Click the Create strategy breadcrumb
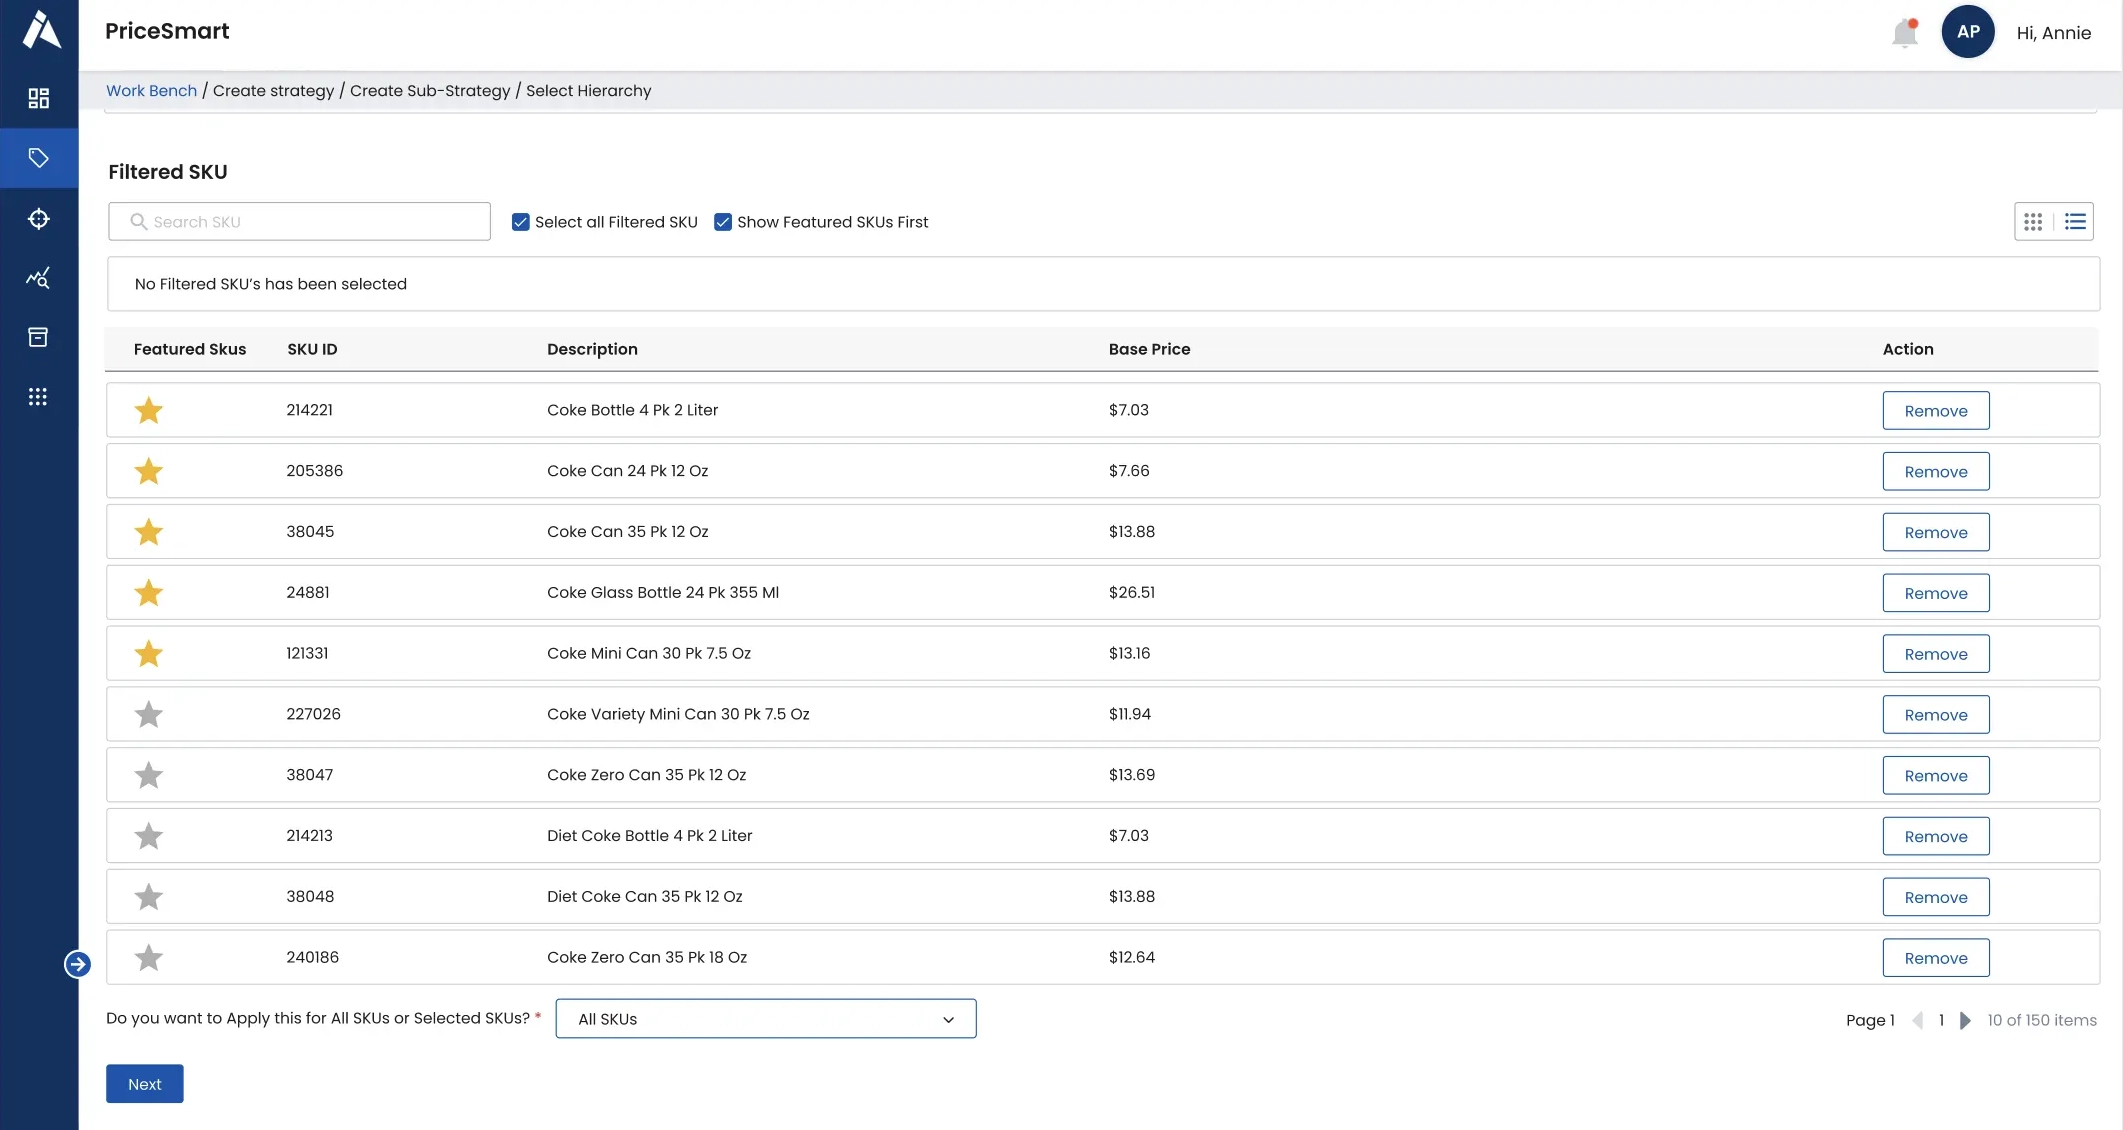 tap(274, 91)
